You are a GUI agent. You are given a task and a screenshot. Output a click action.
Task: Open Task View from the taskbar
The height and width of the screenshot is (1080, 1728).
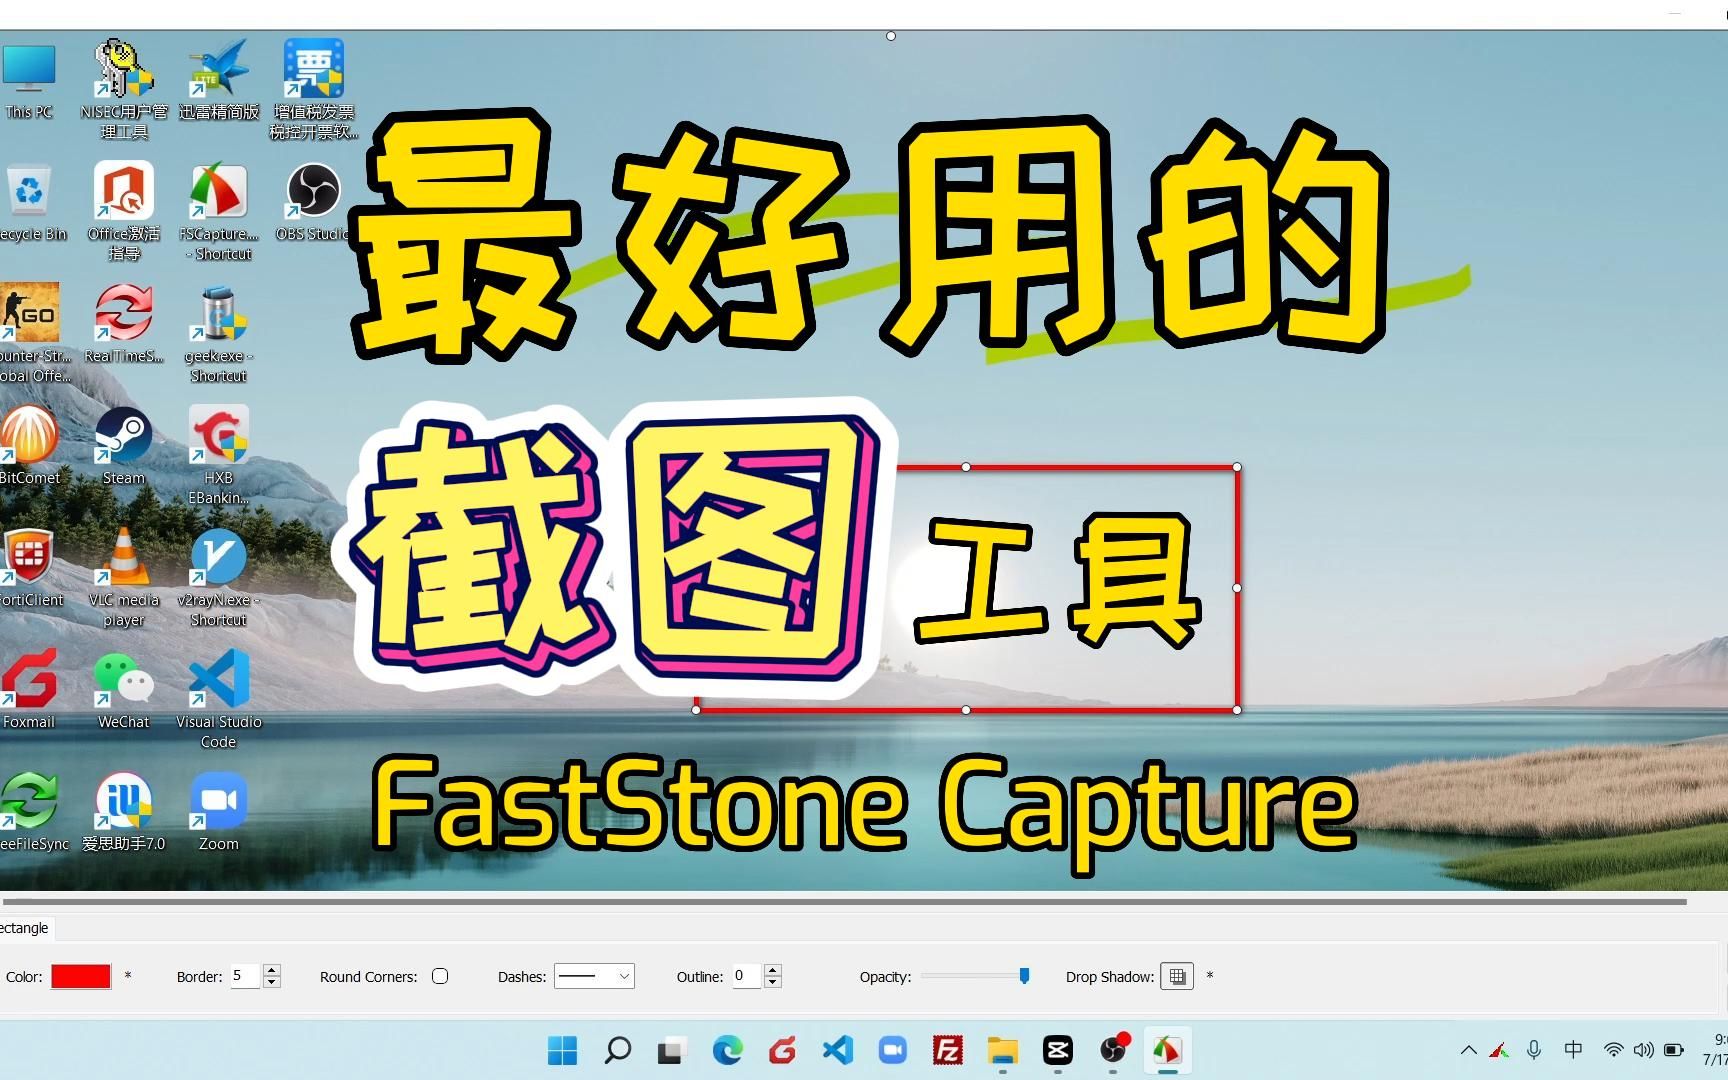tap(672, 1050)
